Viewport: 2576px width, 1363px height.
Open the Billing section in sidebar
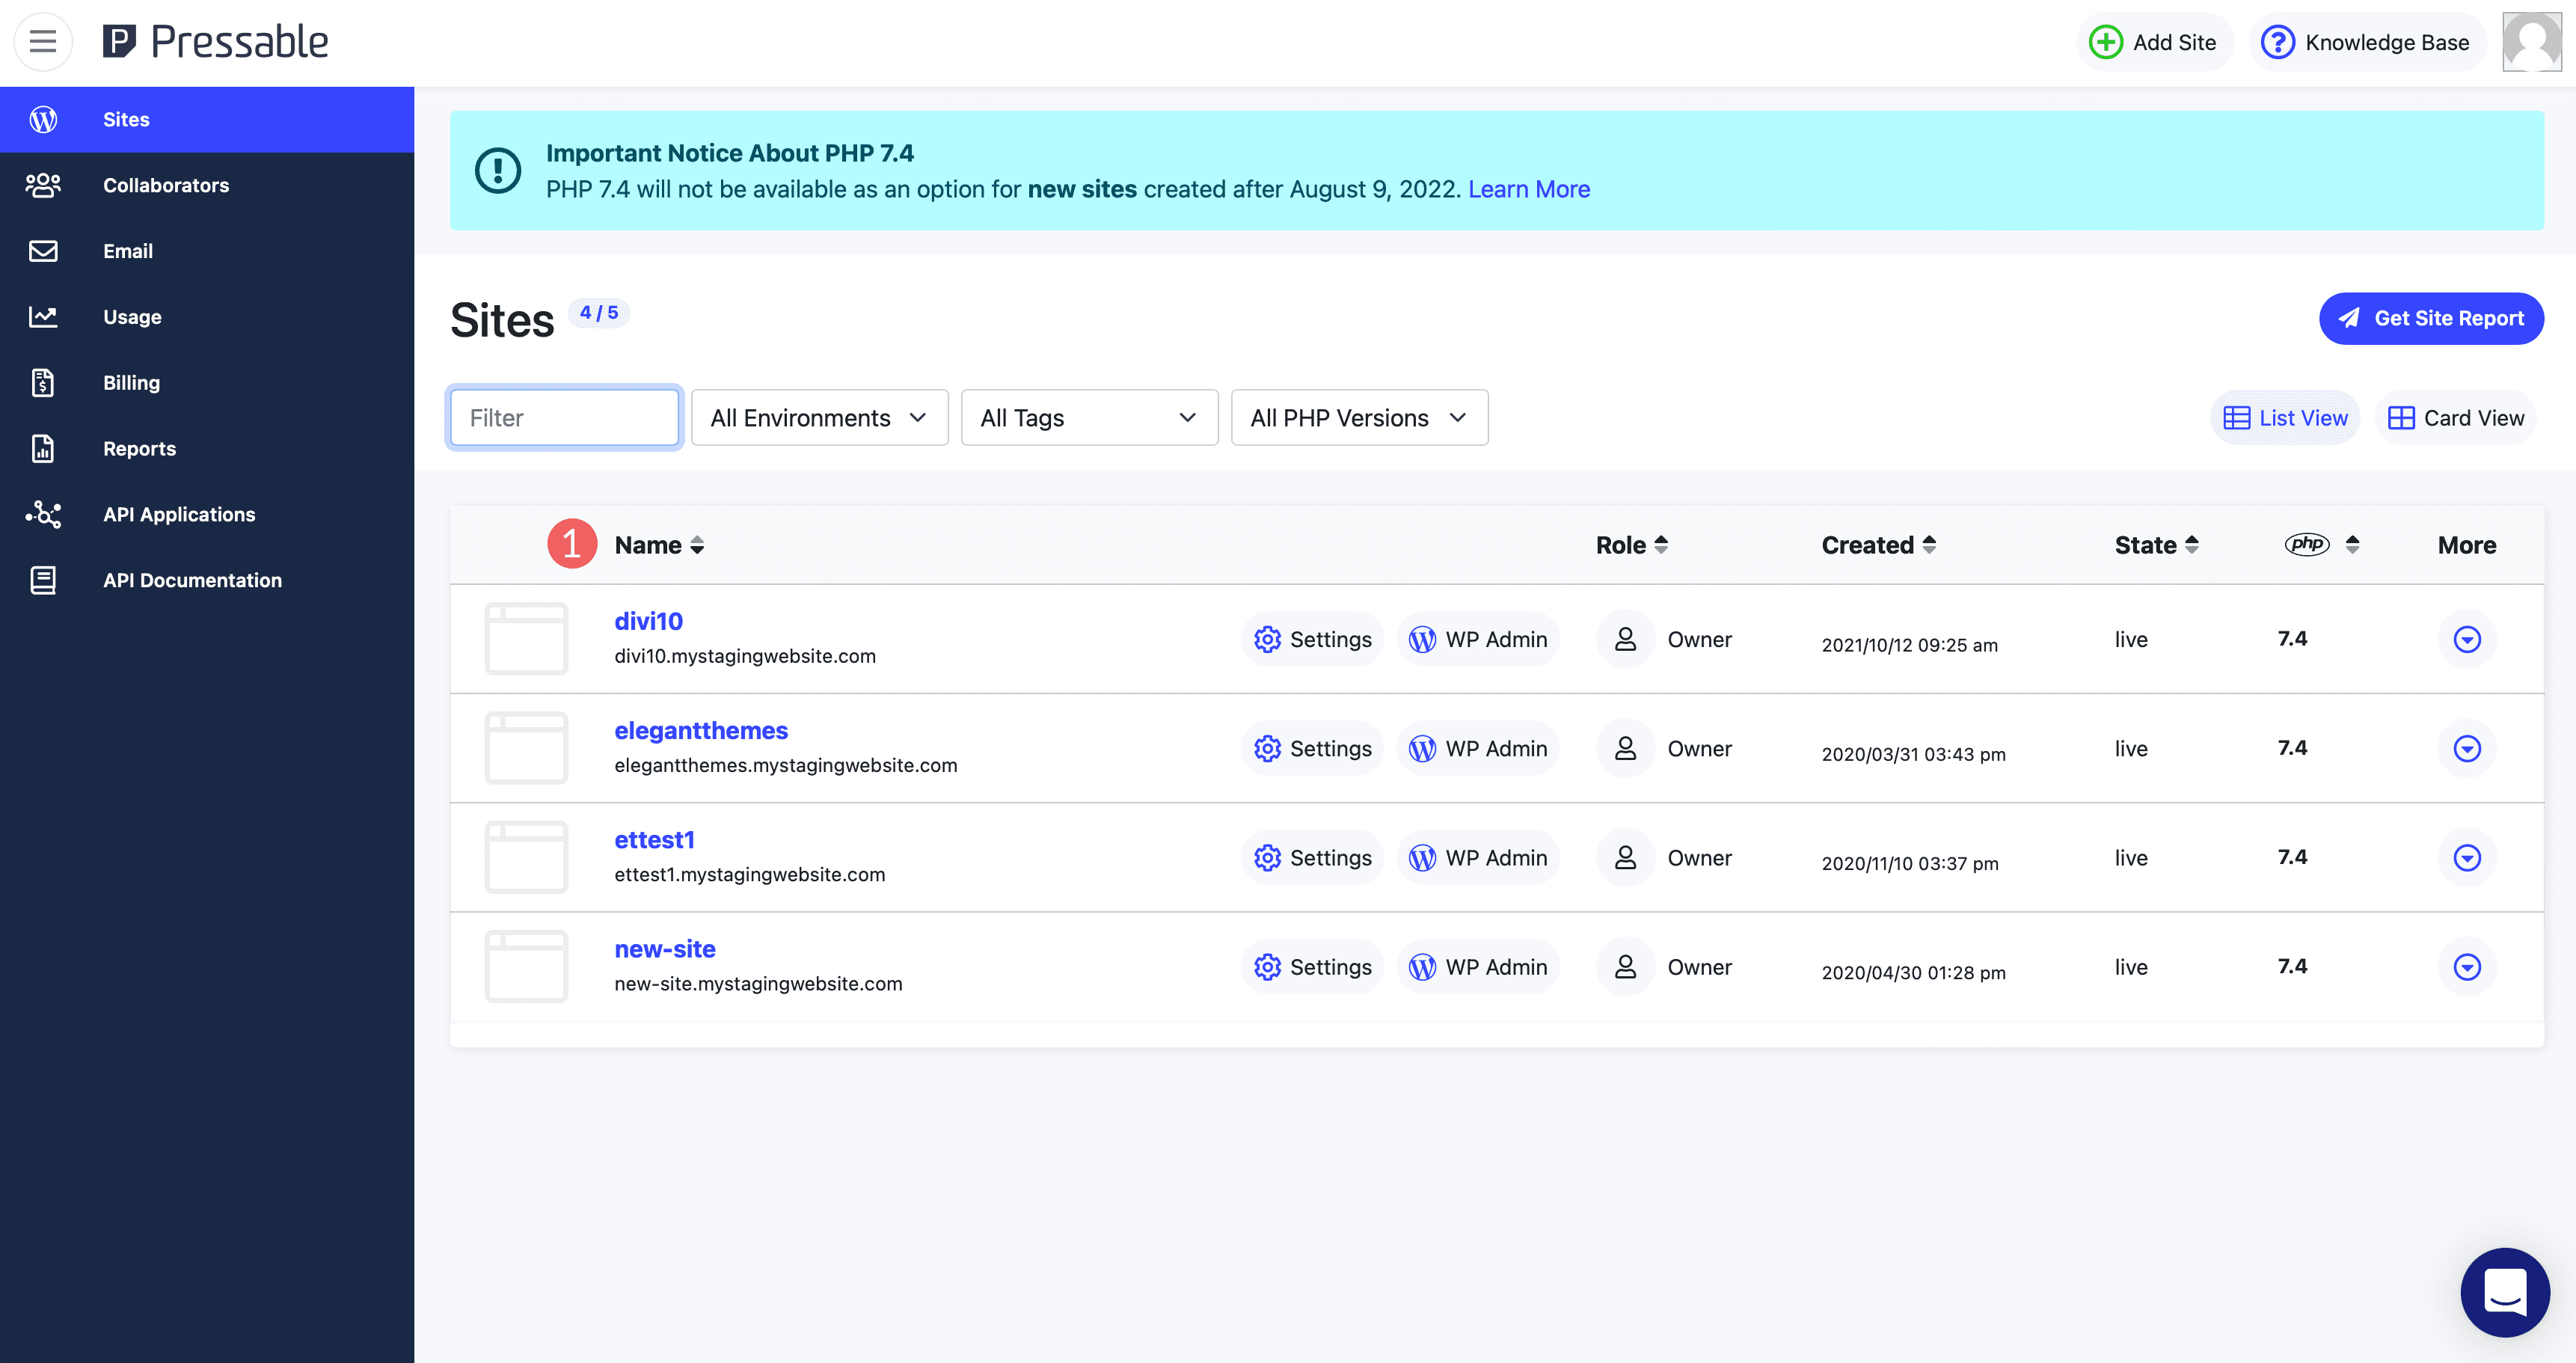coord(131,382)
